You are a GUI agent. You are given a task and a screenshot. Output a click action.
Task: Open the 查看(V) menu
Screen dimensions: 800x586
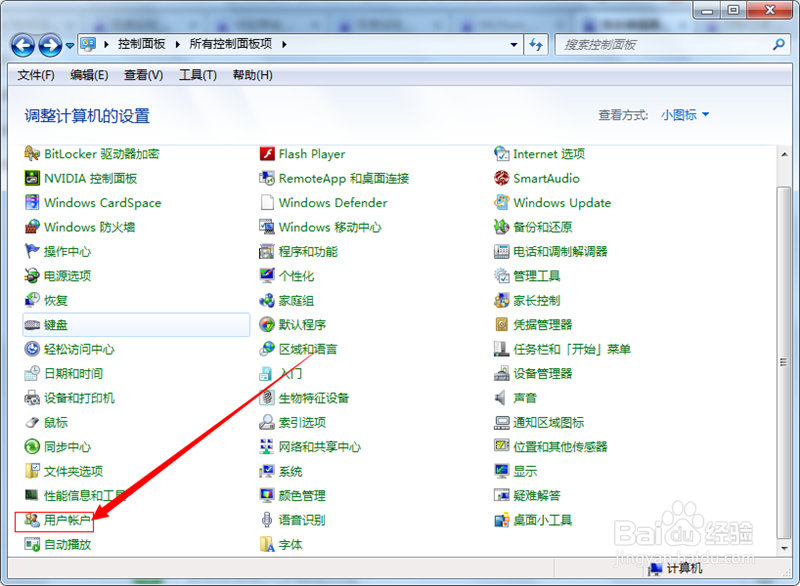click(x=143, y=75)
